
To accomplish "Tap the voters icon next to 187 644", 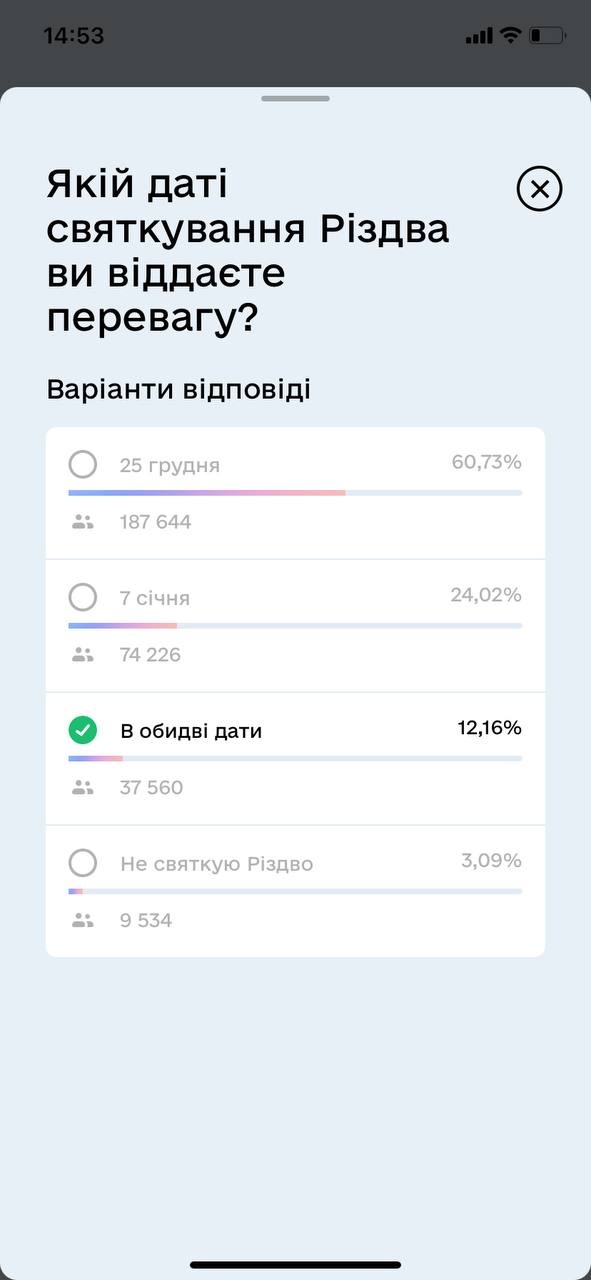I will (83, 522).
